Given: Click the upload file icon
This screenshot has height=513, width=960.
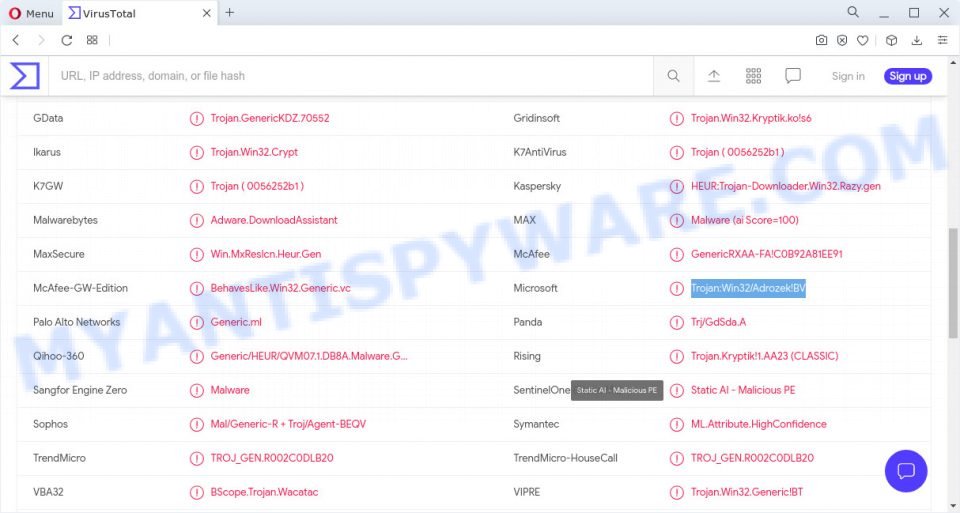Looking at the screenshot, I should pyautogui.click(x=714, y=76).
